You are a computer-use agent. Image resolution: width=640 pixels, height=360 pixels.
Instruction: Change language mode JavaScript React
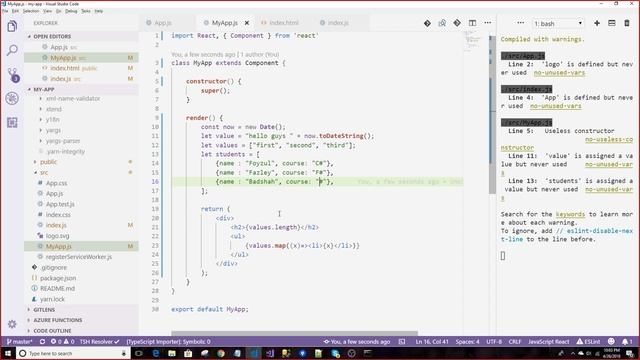coord(549,342)
